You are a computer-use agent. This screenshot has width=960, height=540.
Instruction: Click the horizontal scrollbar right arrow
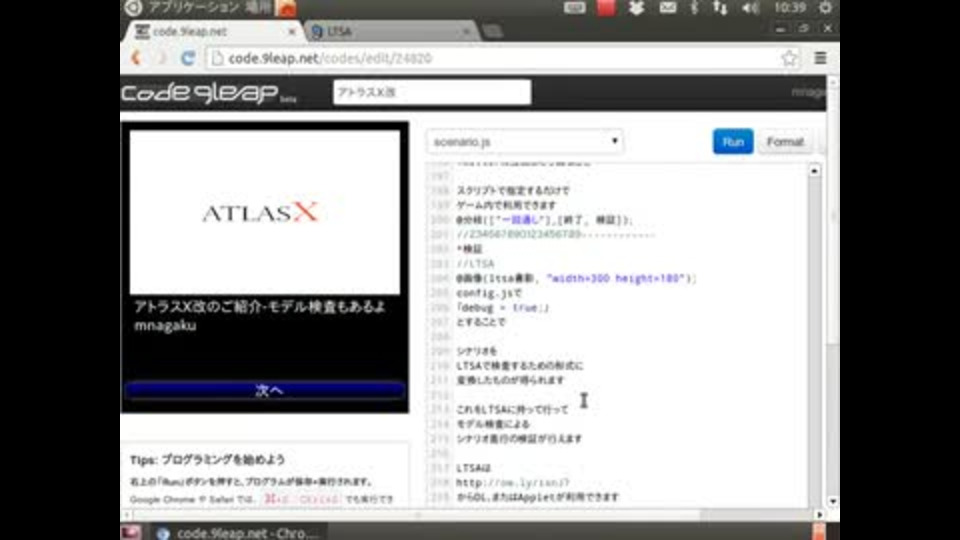tap(820, 515)
